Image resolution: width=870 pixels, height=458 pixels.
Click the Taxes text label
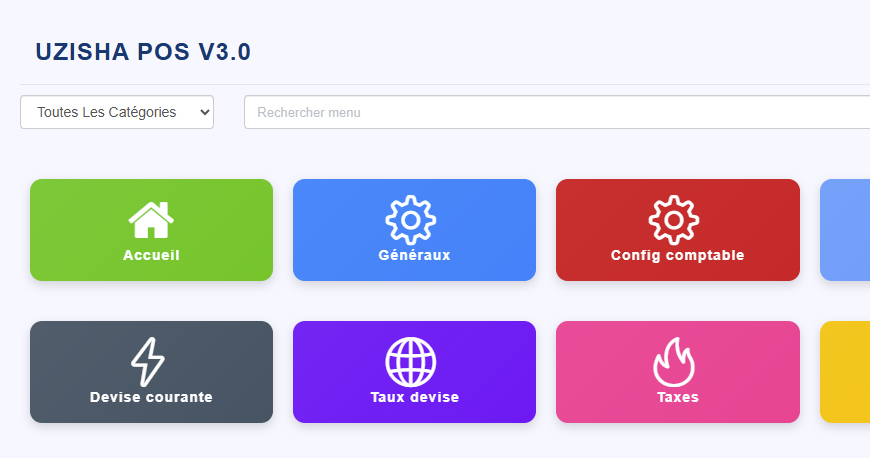click(x=677, y=397)
